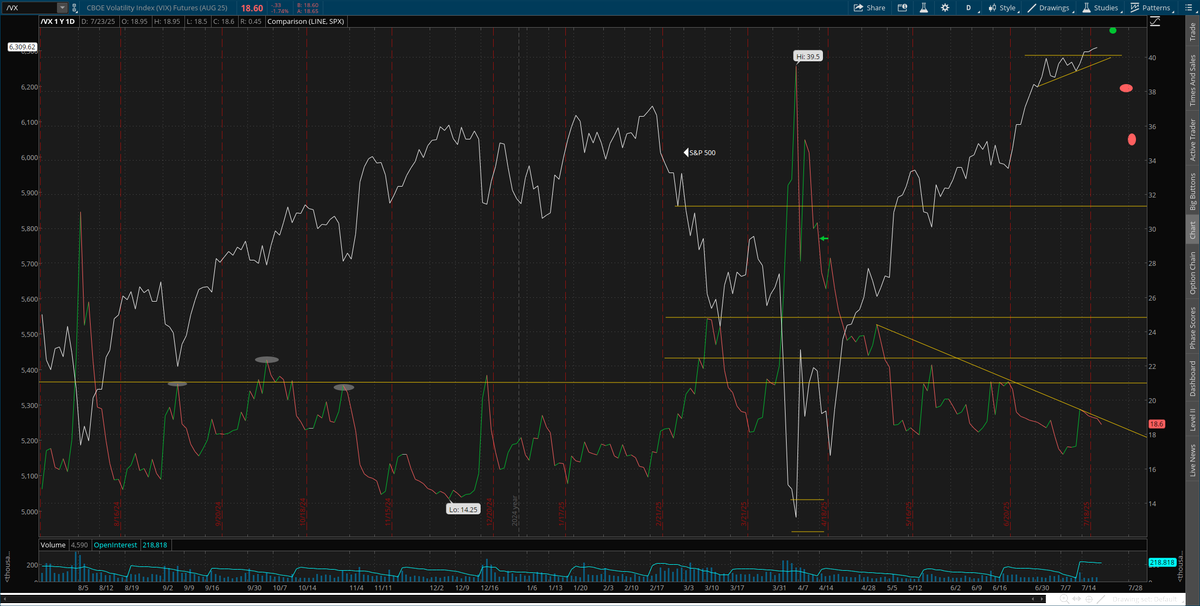Open the Phase Scores sidebar tab
Image resolution: width=1200 pixels, height=606 pixels.
coord(1191,328)
